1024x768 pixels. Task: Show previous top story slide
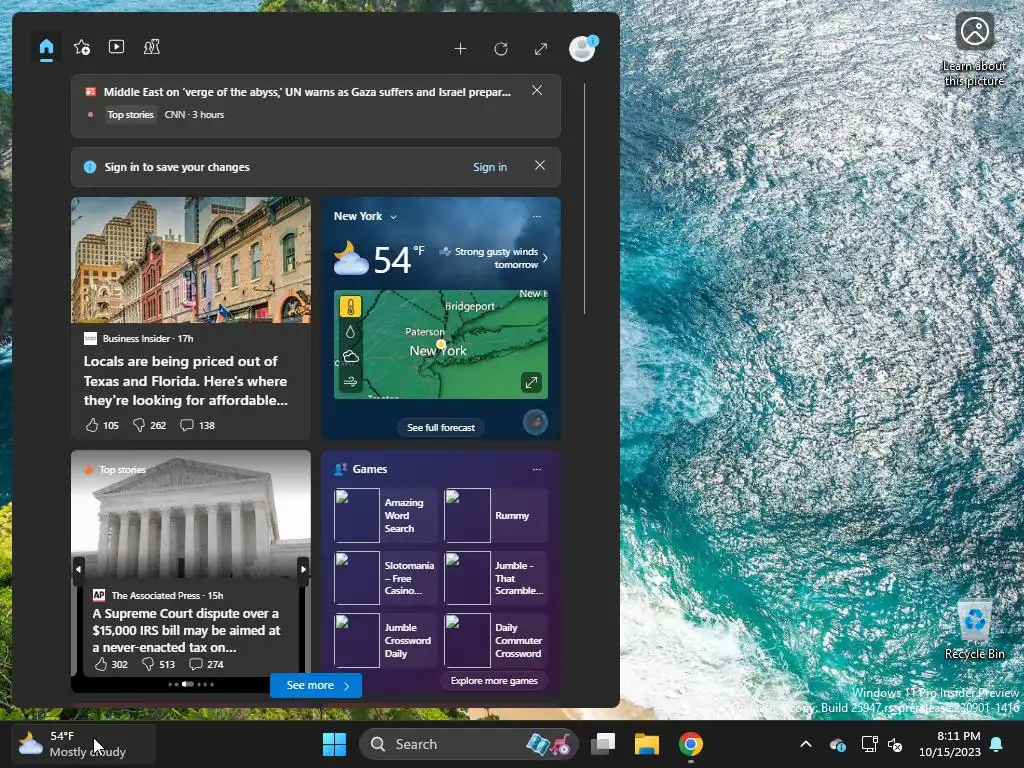(78, 569)
